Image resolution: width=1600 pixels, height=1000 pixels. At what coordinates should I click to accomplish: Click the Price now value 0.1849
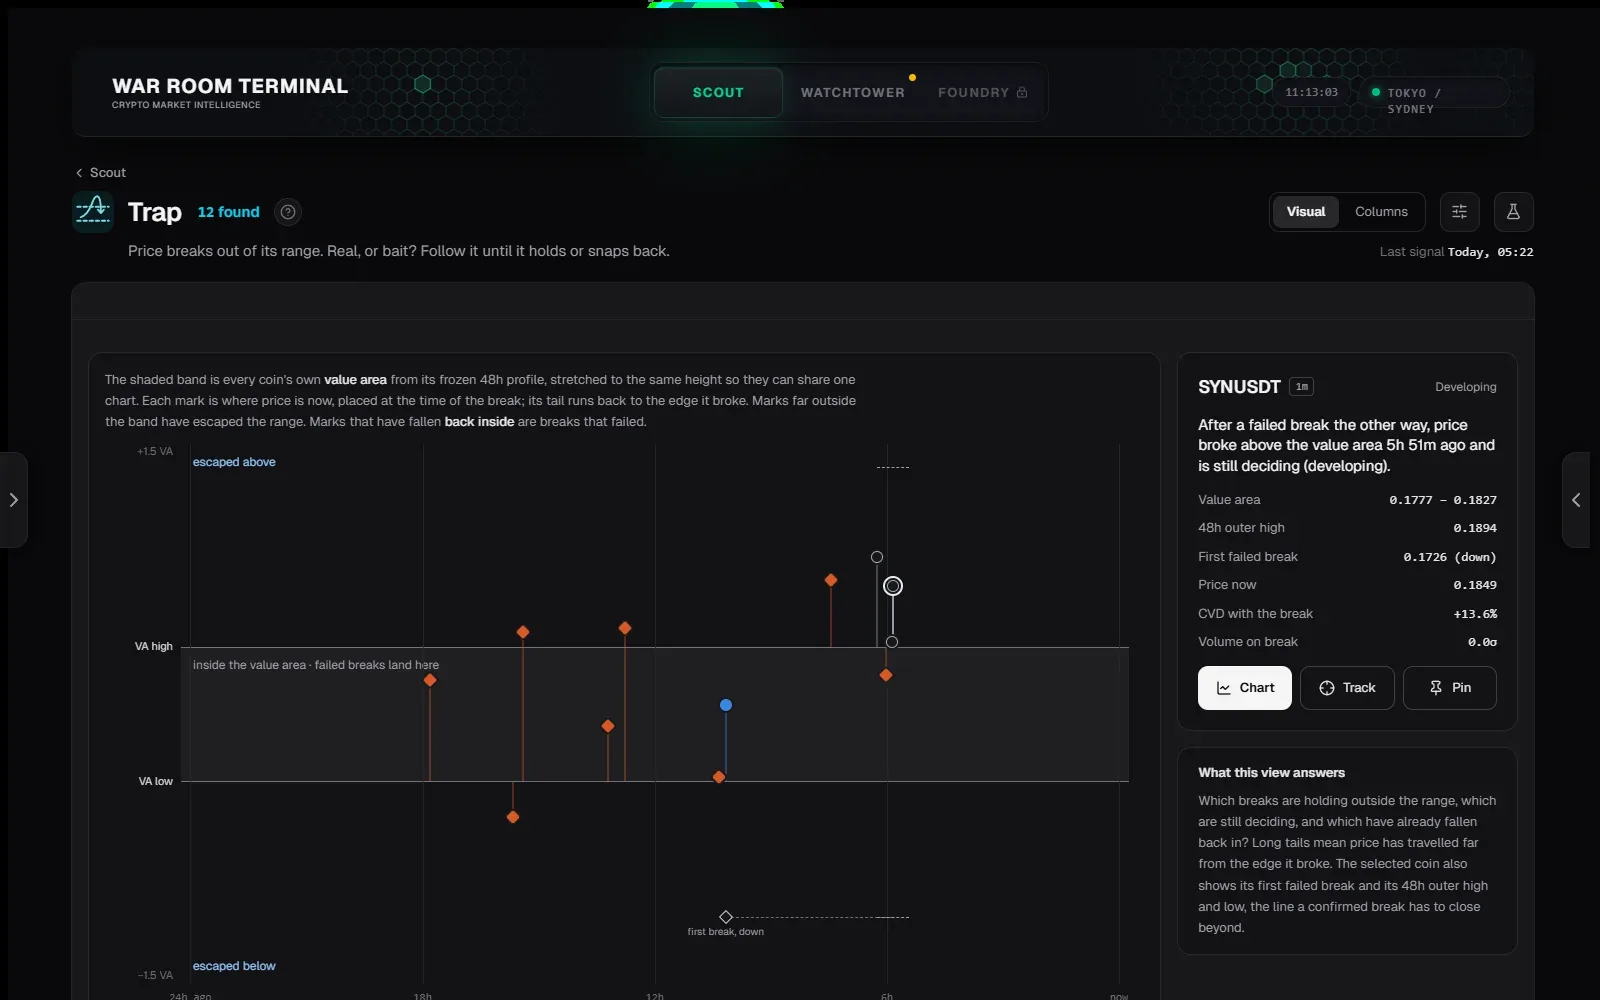[x=1475, y=585]
